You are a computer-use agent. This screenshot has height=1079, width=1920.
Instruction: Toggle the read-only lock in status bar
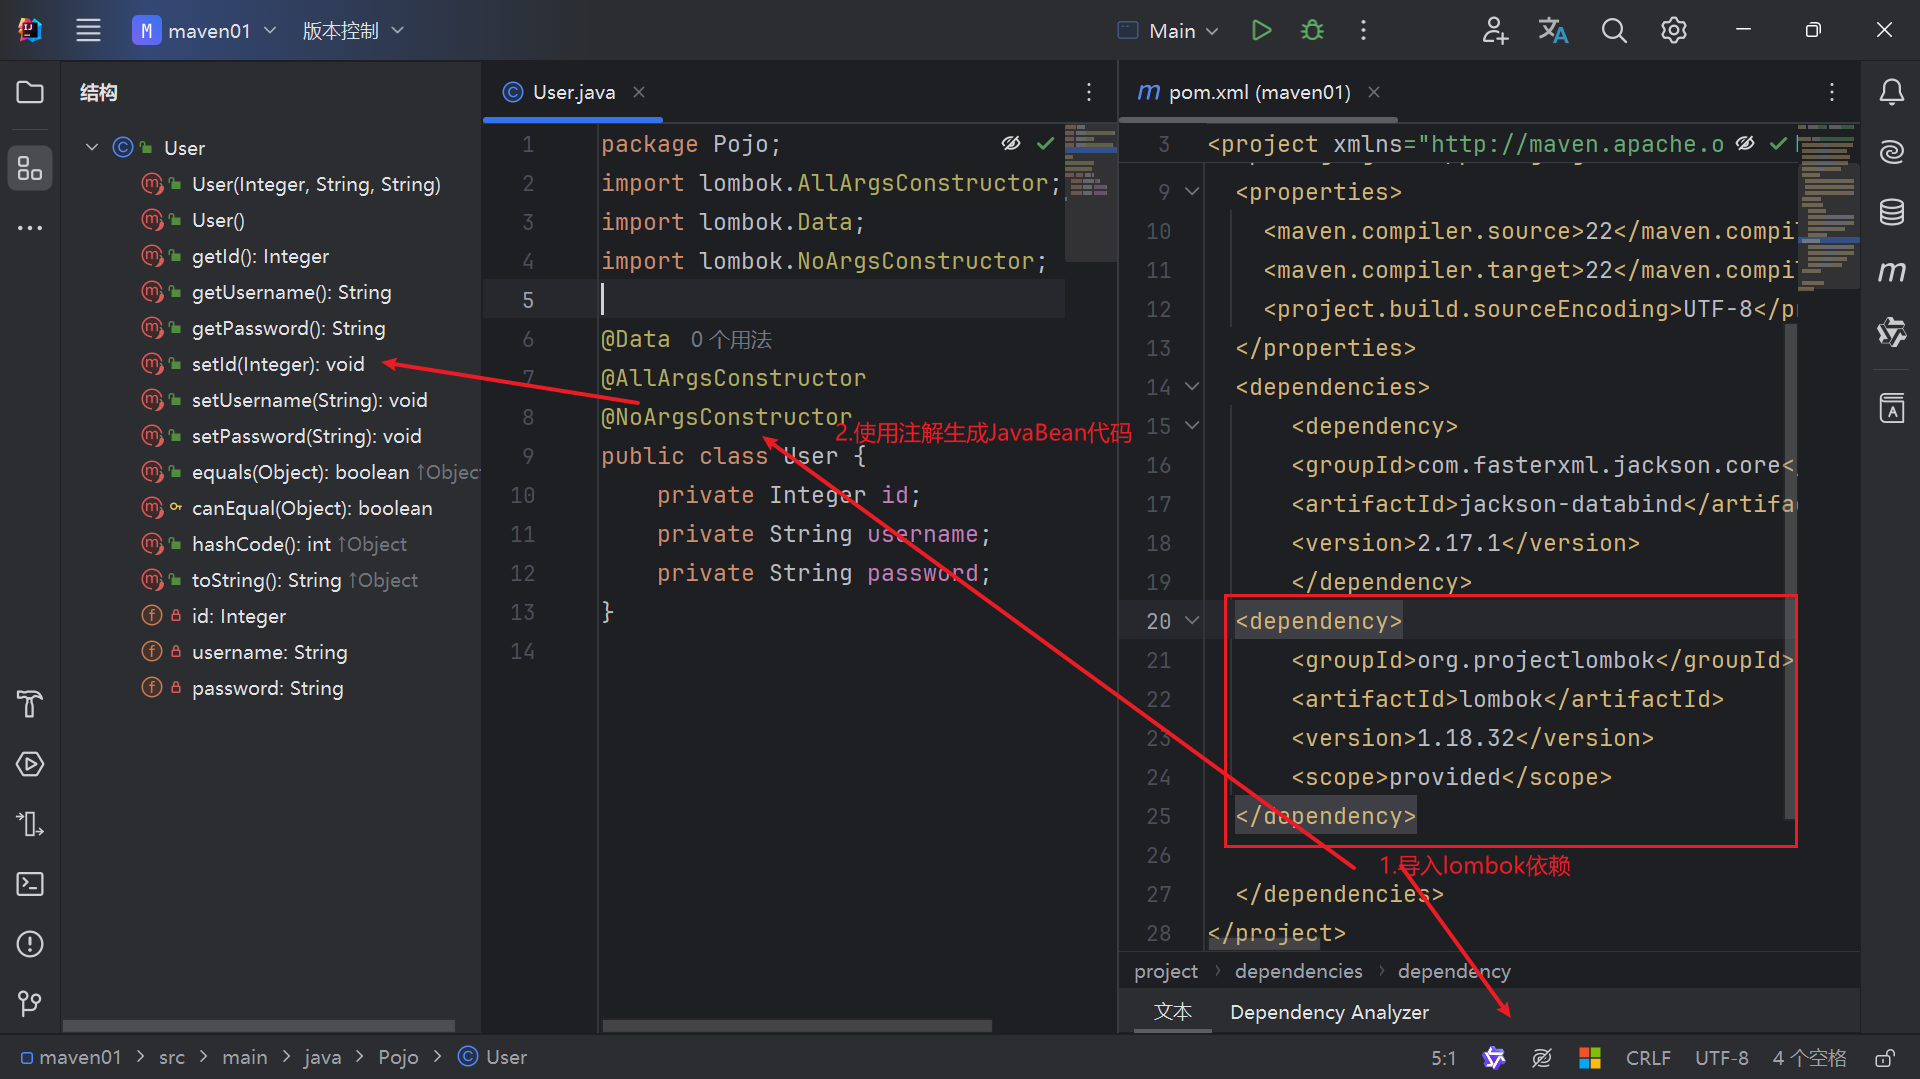tap(1885, 1057)
